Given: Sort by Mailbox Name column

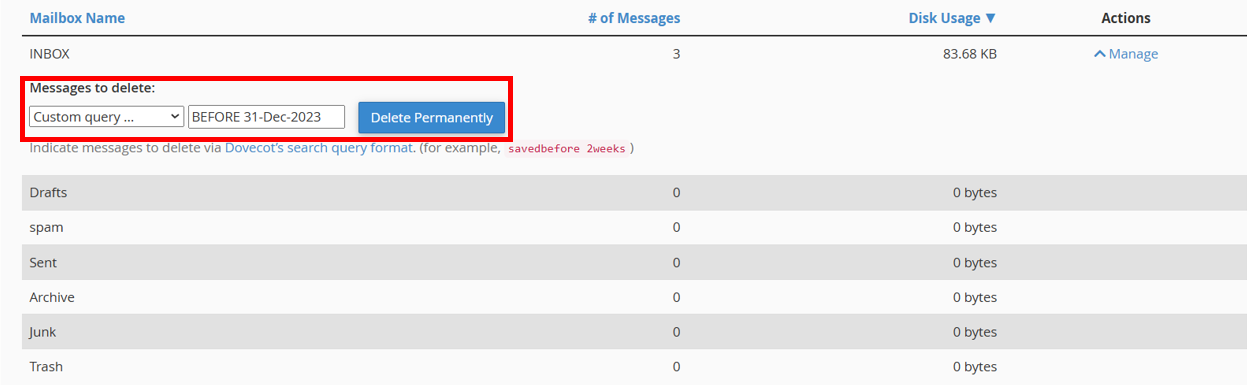Looking at the screenshot, I should (77, 18).
